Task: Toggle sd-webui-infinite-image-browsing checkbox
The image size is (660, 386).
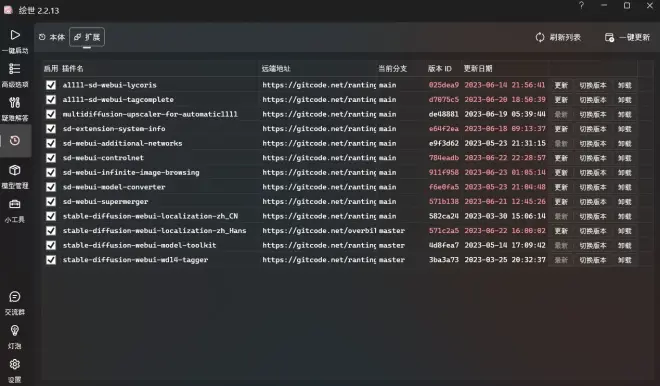Action: (x=51, y=173)
